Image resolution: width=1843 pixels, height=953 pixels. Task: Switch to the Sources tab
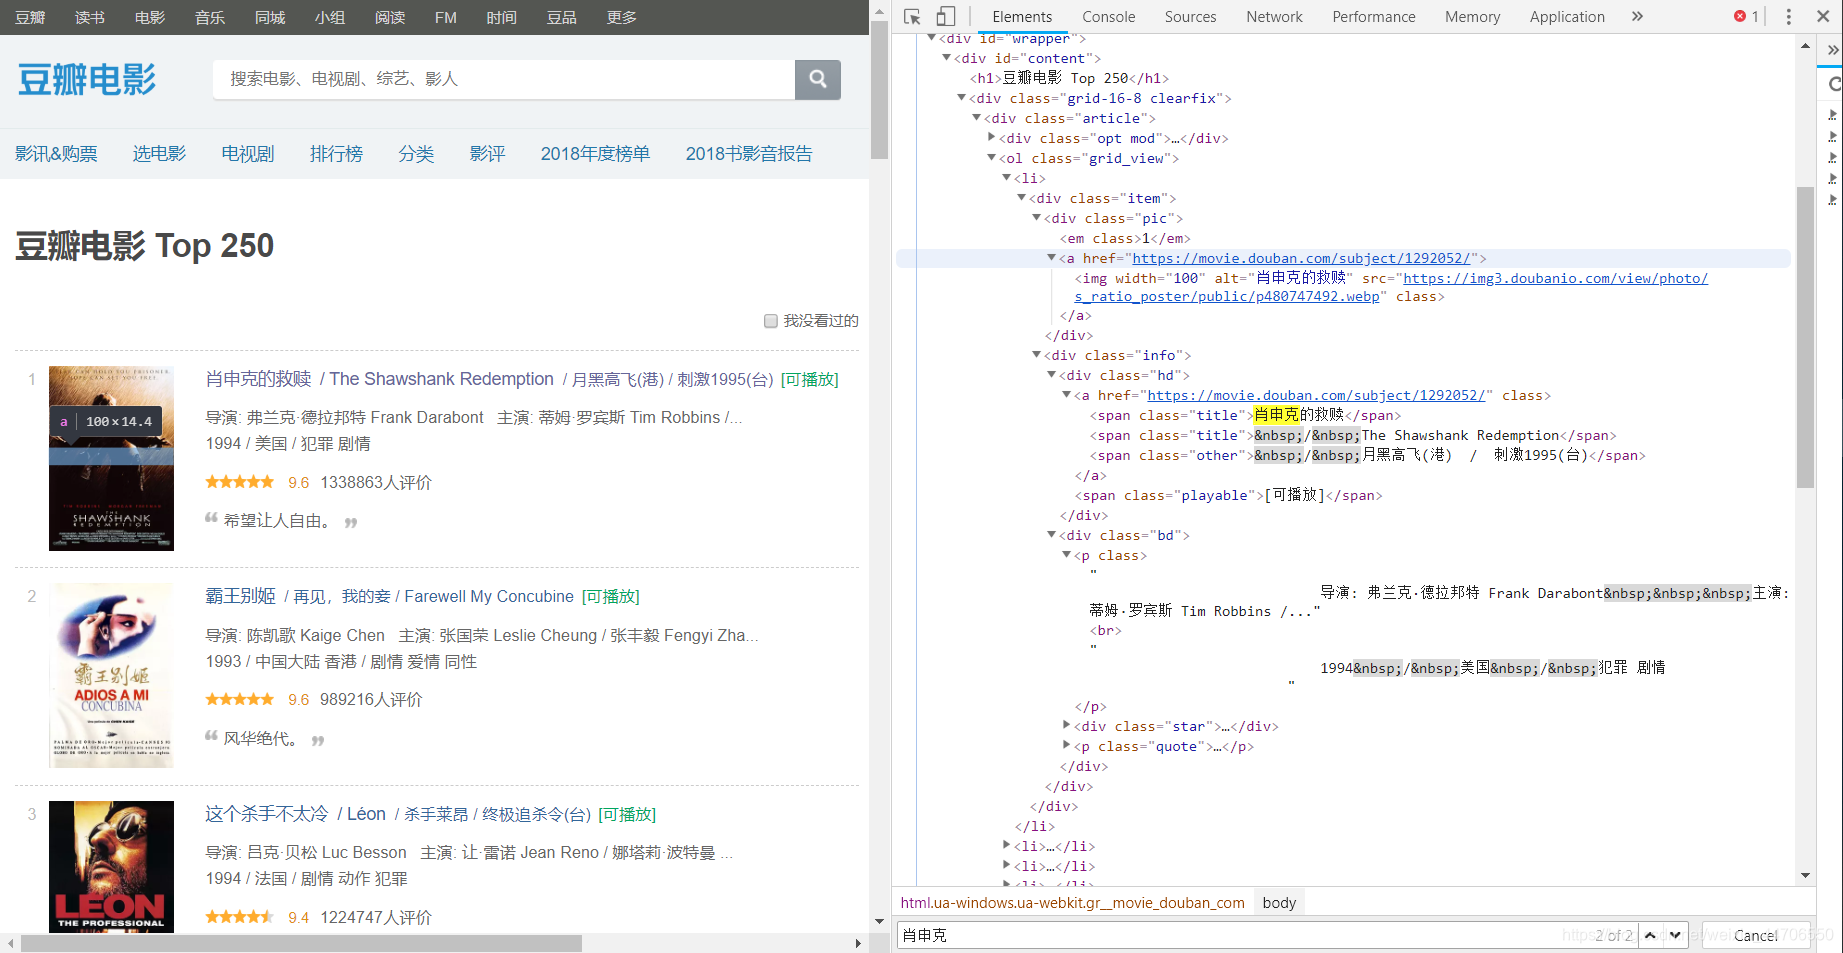tap(1190, 16)
